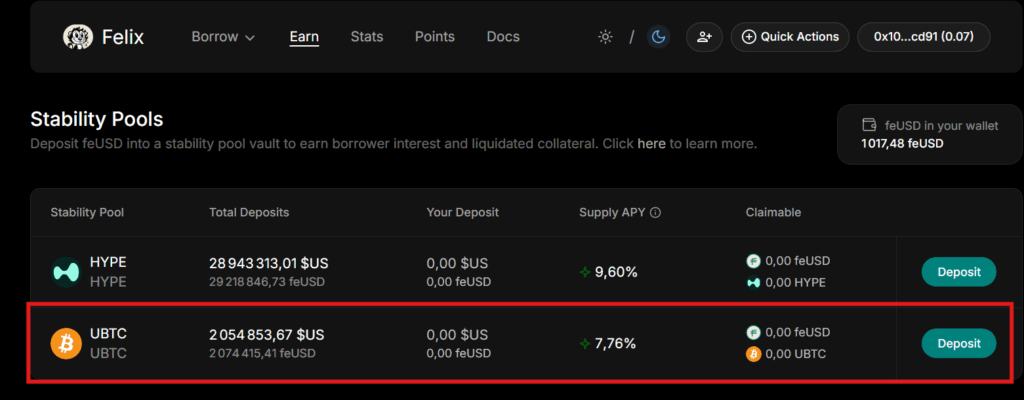Go to the Stats page
Image resolution: width=1024 pixels, height=400 pixels.
(367, 37)
